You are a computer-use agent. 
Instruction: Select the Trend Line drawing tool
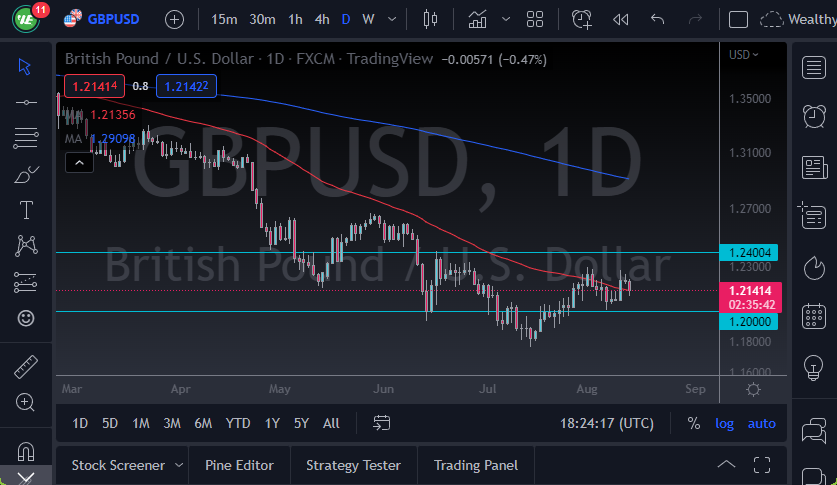coord(26,101)
